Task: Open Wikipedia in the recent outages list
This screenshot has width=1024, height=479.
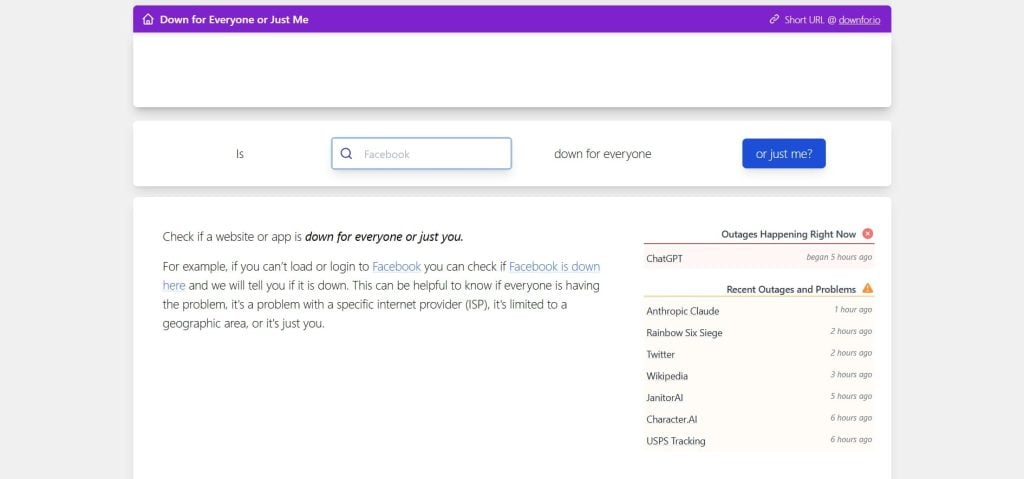Action: [x=667, y=377]
